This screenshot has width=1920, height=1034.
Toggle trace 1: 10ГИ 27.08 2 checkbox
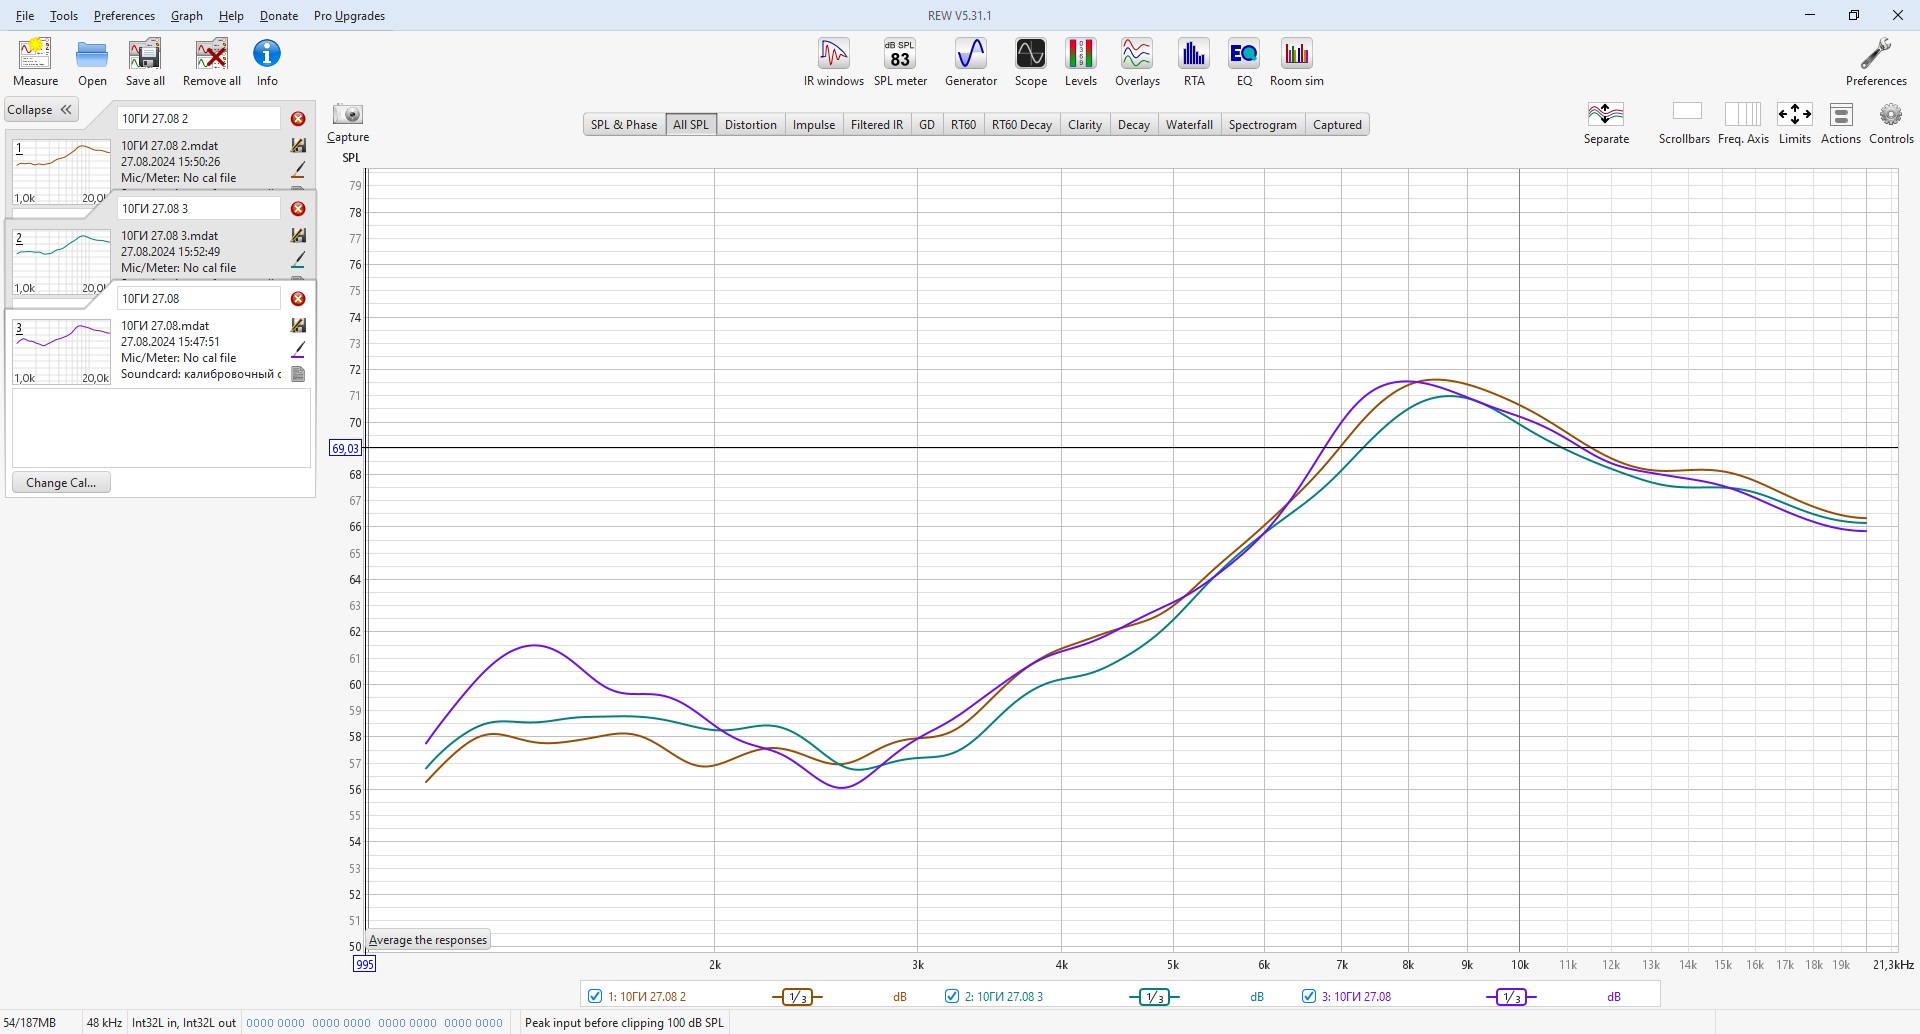point(595,996)
